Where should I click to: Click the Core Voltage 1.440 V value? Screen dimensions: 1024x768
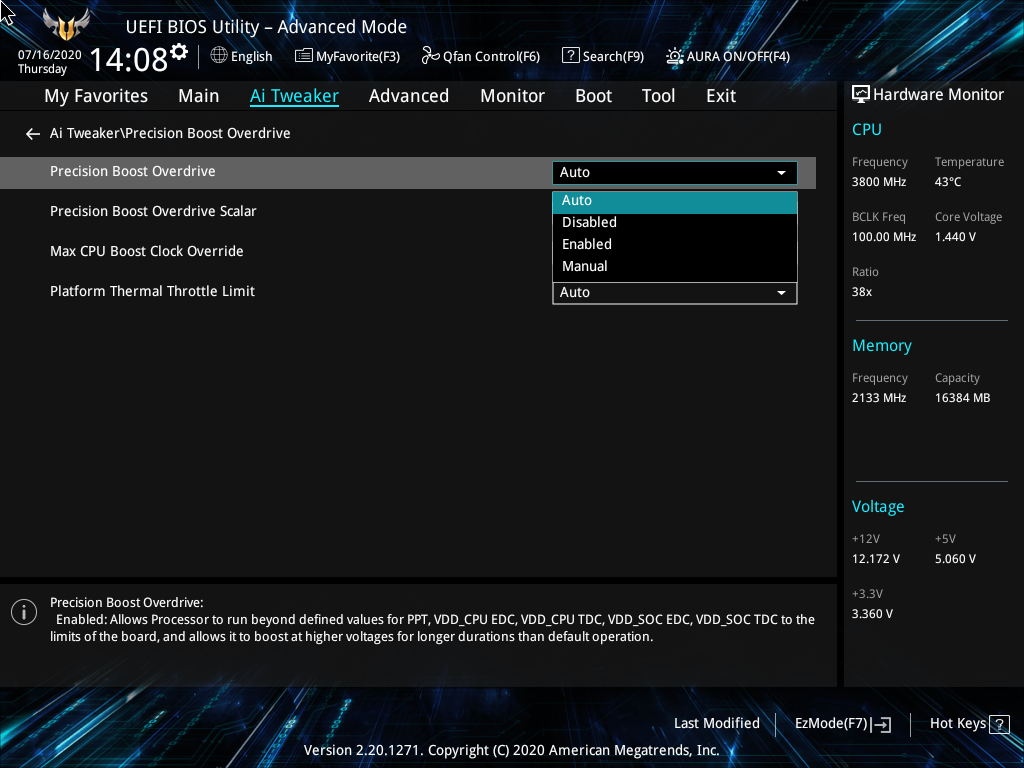[x=955, y=237]
